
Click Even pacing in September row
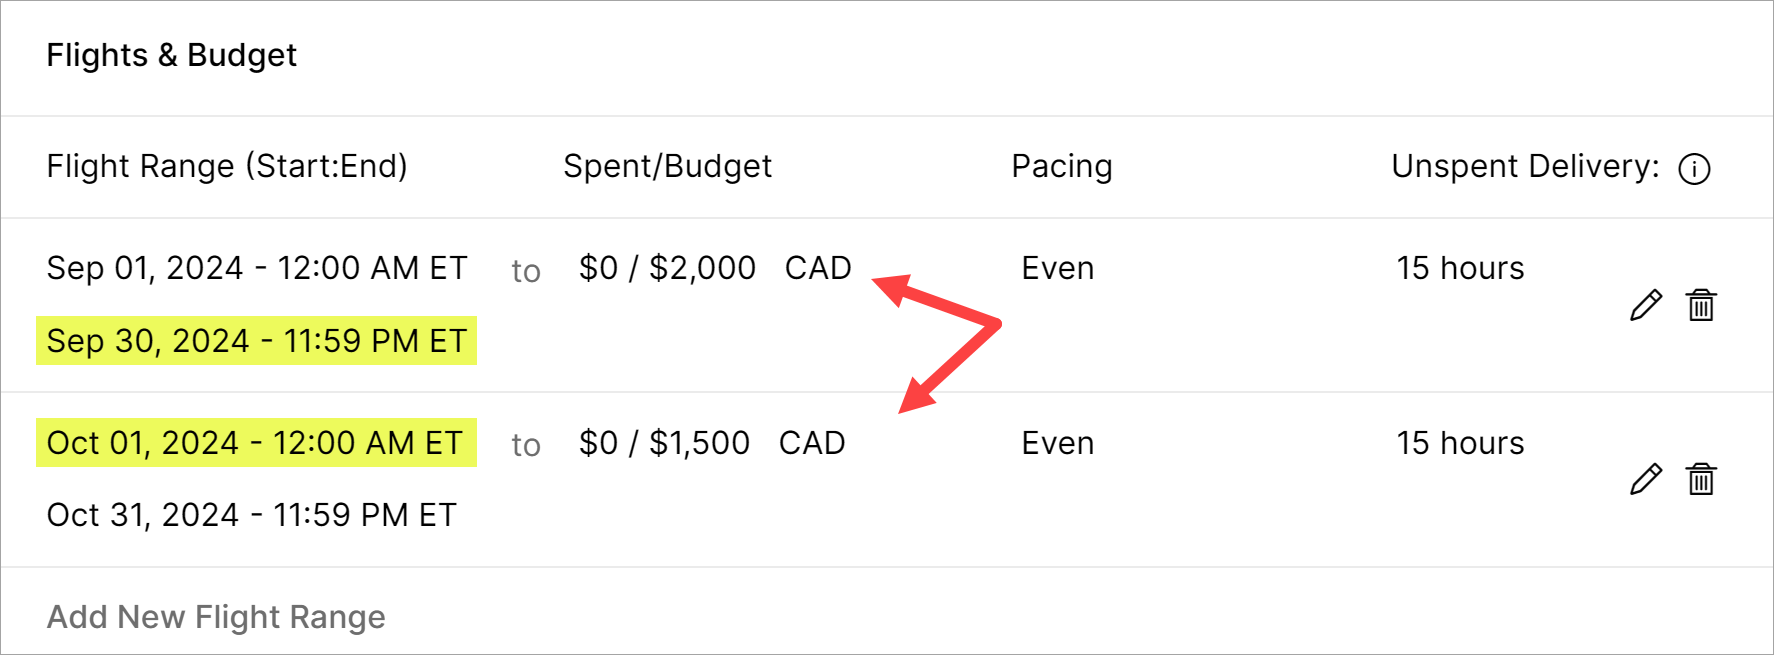point(1057,268)
